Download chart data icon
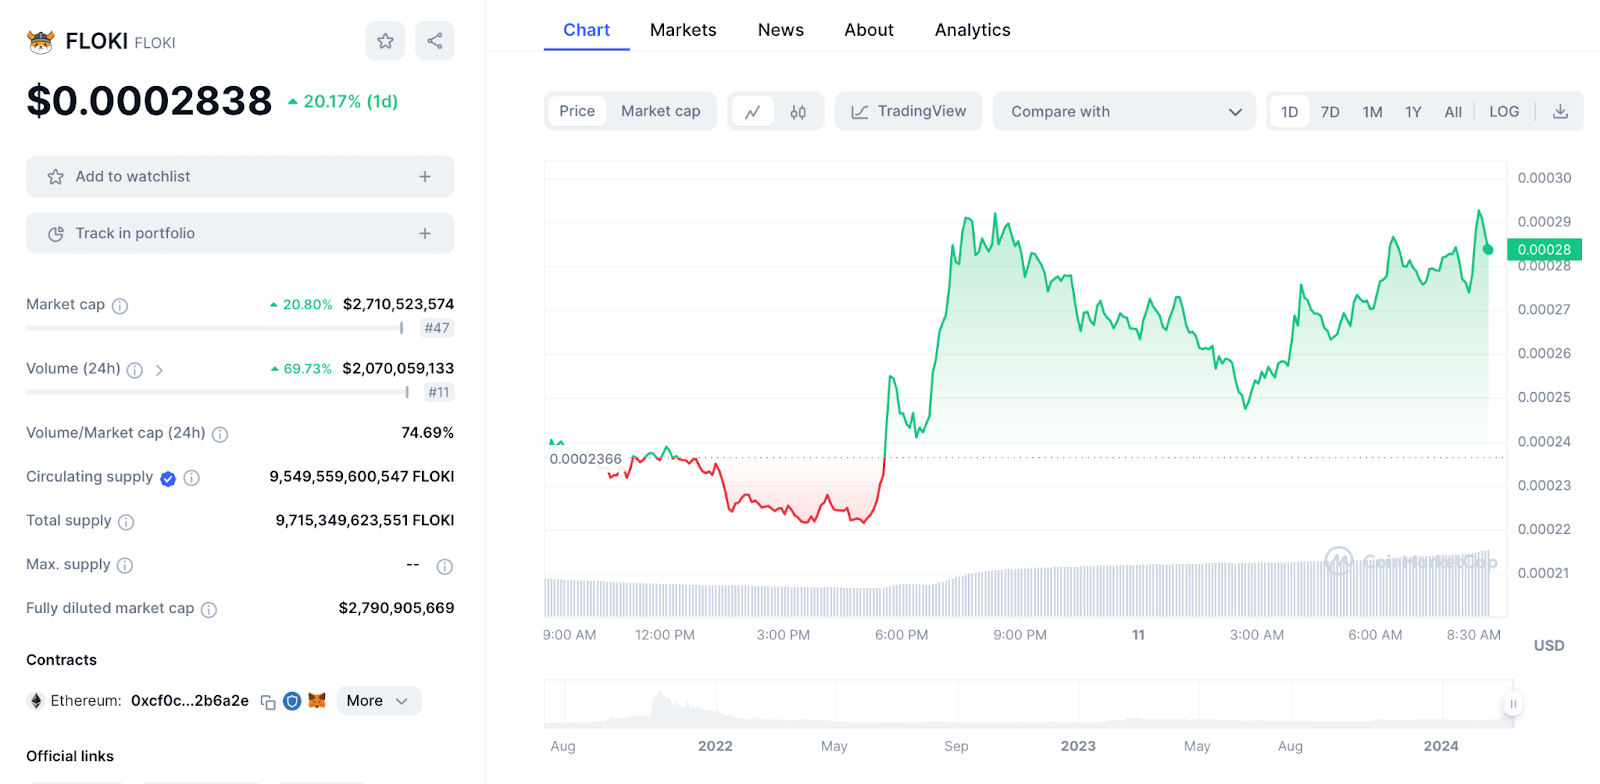 tap(1560, 112)
